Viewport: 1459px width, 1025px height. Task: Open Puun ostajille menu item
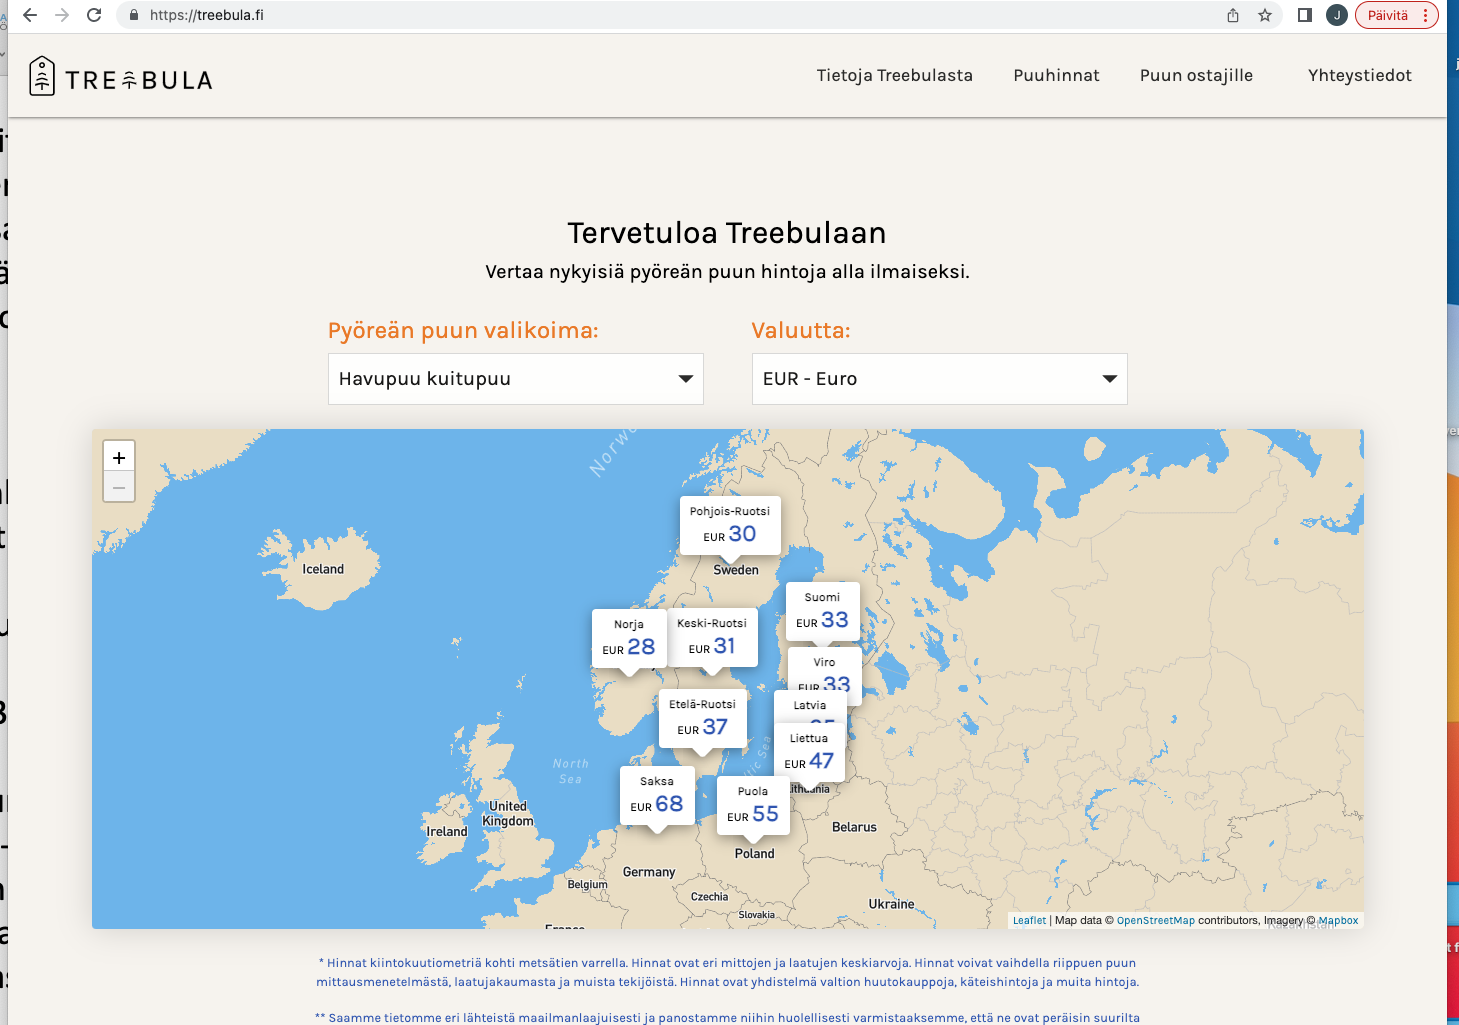[x=1196, y=75]
